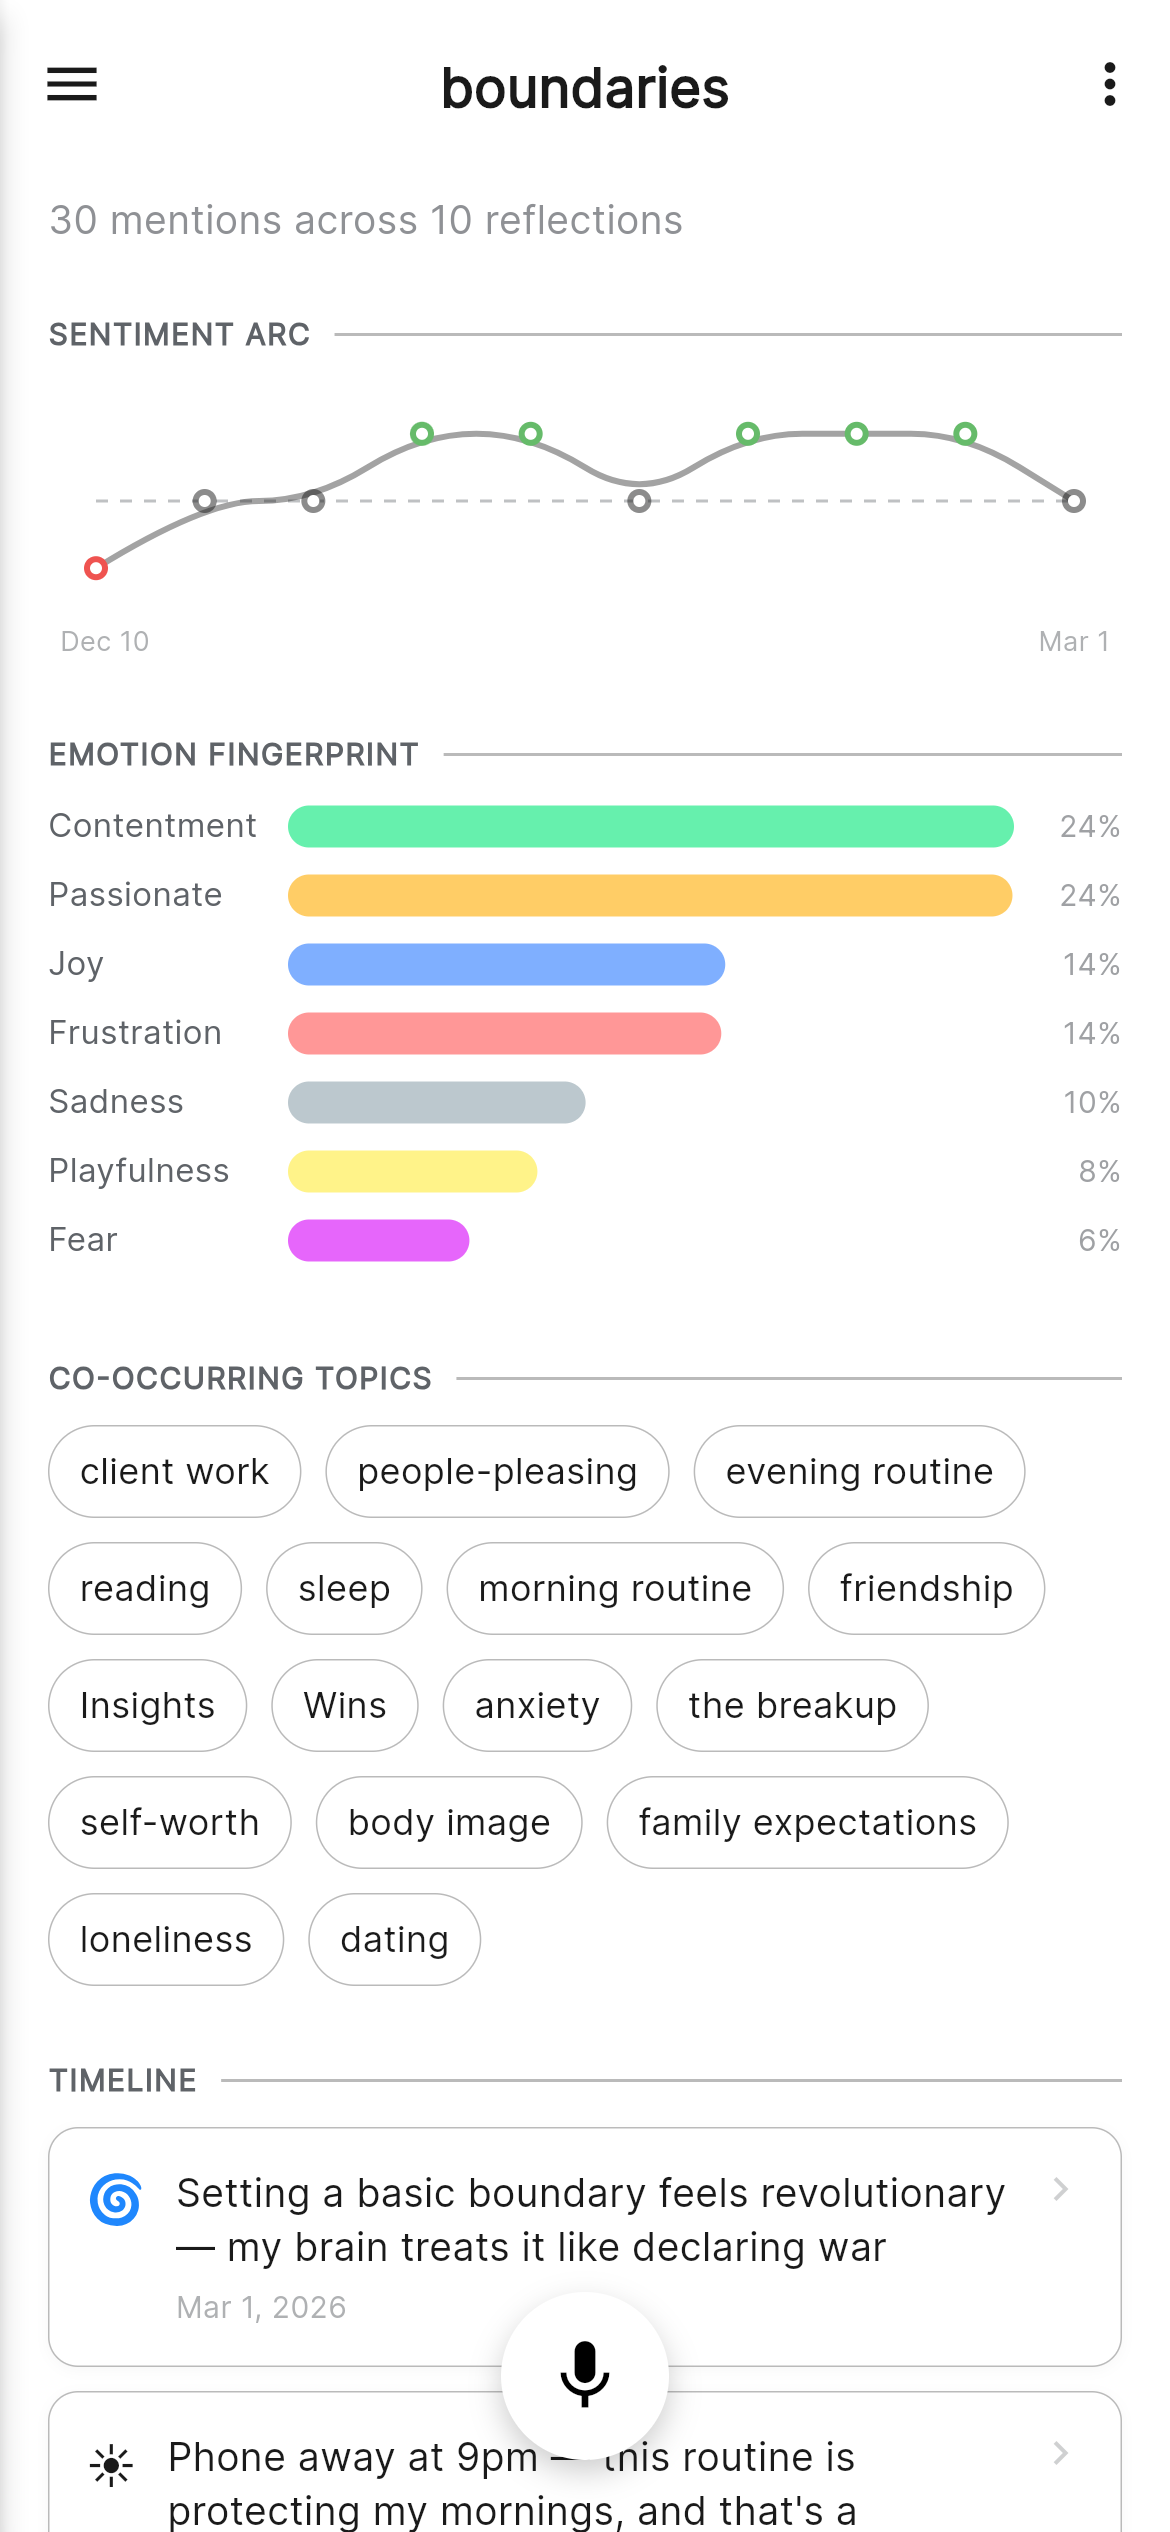Click the red starting point on the sentiment arc

tap(97, 567)
